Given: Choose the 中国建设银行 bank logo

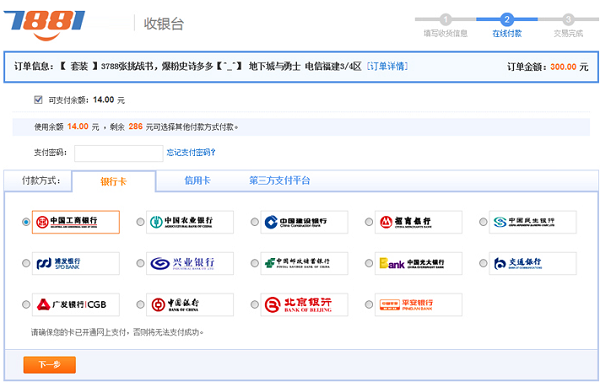Looking at the screenshot, I should coord(304,222).
